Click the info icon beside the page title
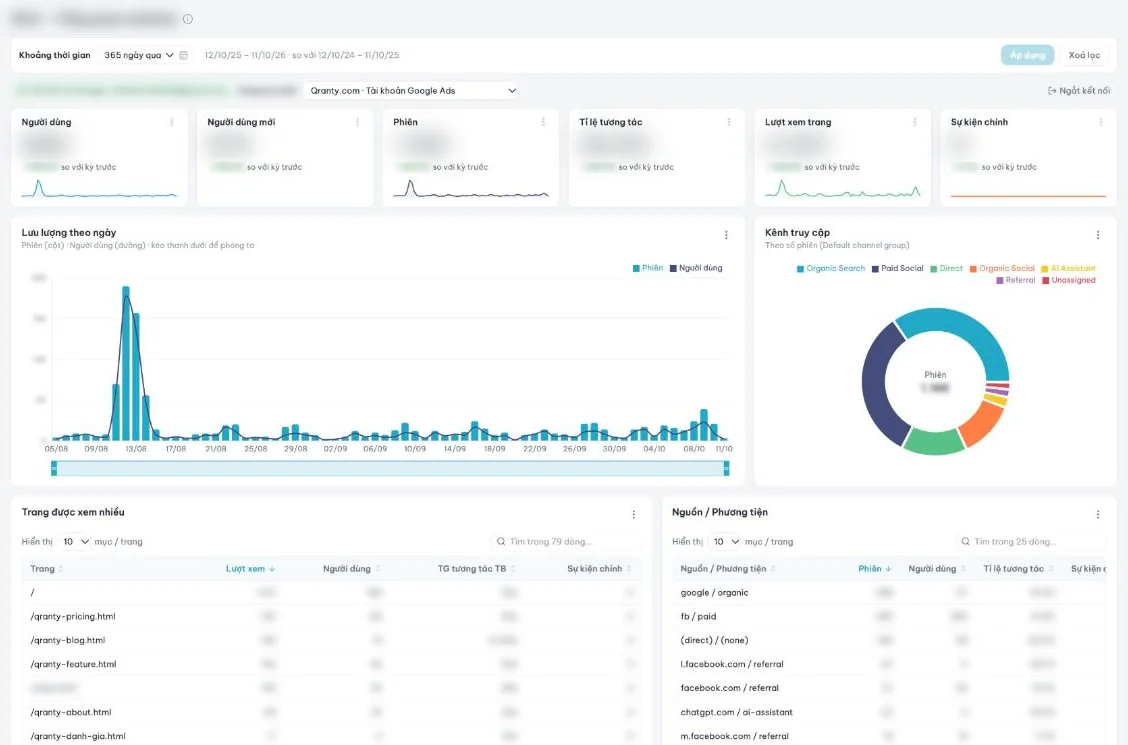This screenshot has height=745, width=1128. click(188, 19)
